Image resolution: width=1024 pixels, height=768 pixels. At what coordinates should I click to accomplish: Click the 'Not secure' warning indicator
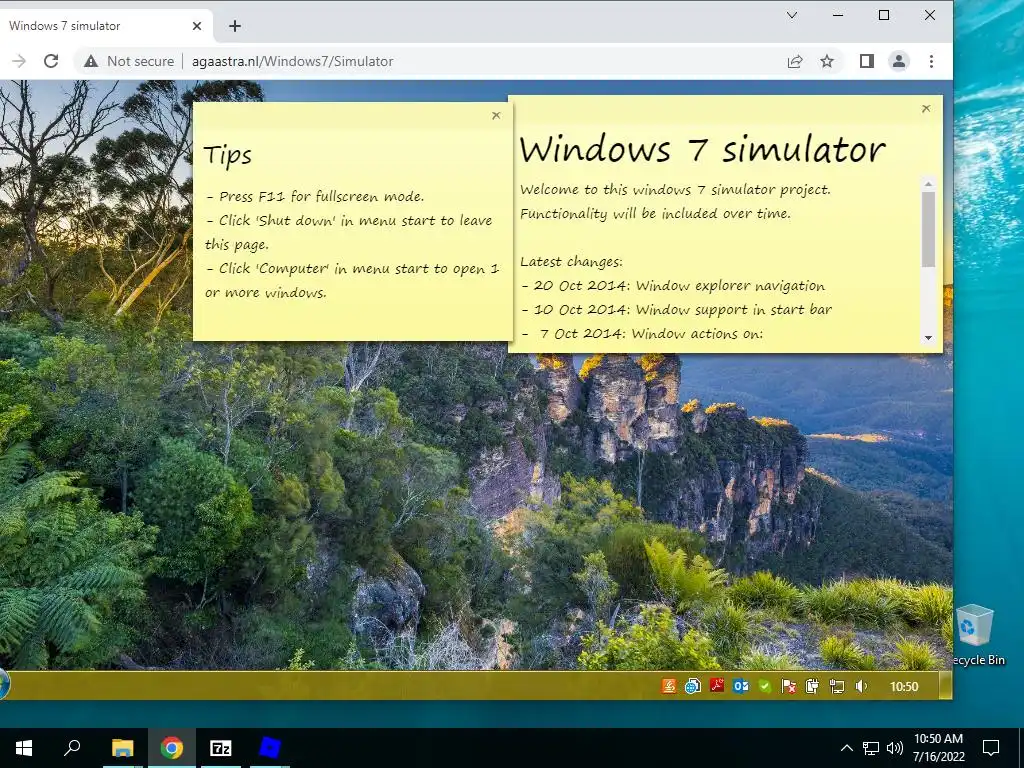click(129, 61)
